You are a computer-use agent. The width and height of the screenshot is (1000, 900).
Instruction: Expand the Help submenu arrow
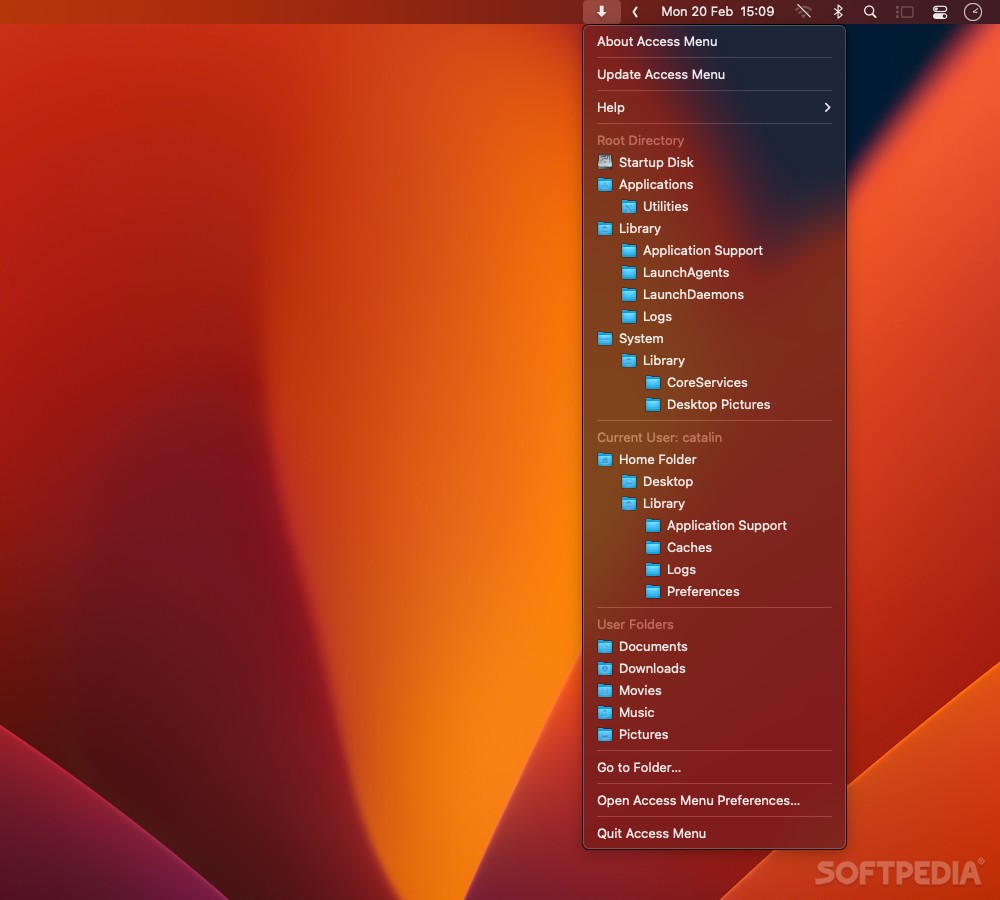tap(827, 107)
